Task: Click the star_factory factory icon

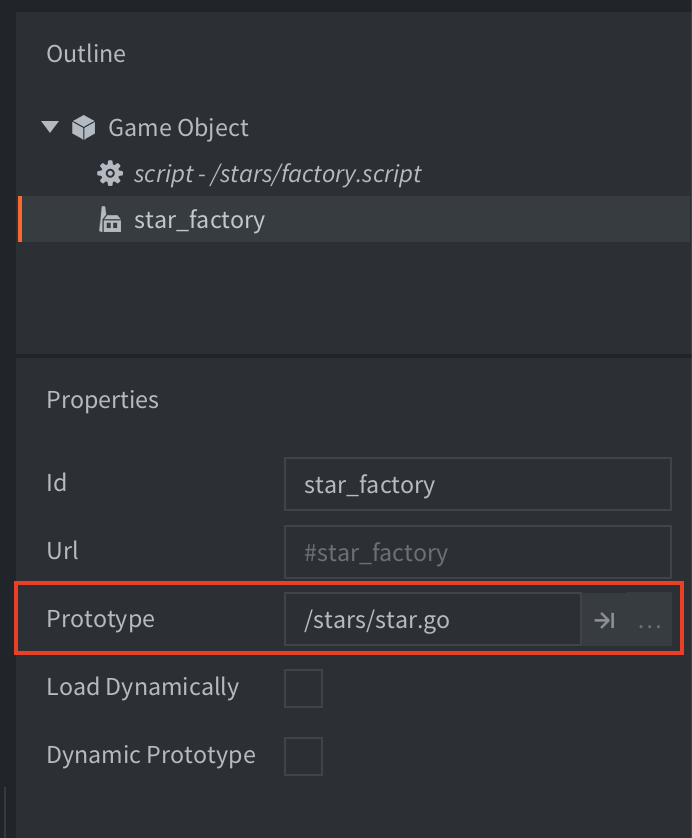Action: click(110, 220)
